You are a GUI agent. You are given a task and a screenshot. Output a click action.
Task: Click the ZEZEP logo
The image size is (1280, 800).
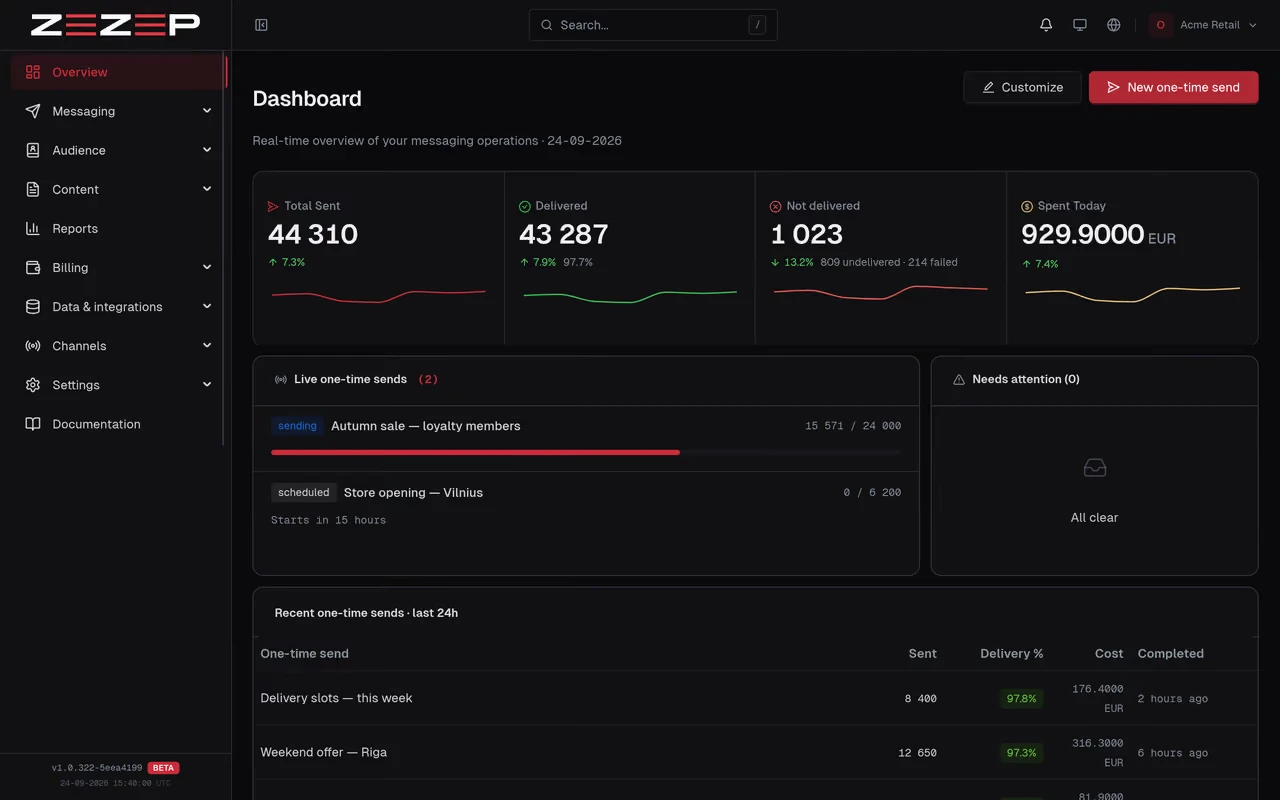click(x=115, y=25)
